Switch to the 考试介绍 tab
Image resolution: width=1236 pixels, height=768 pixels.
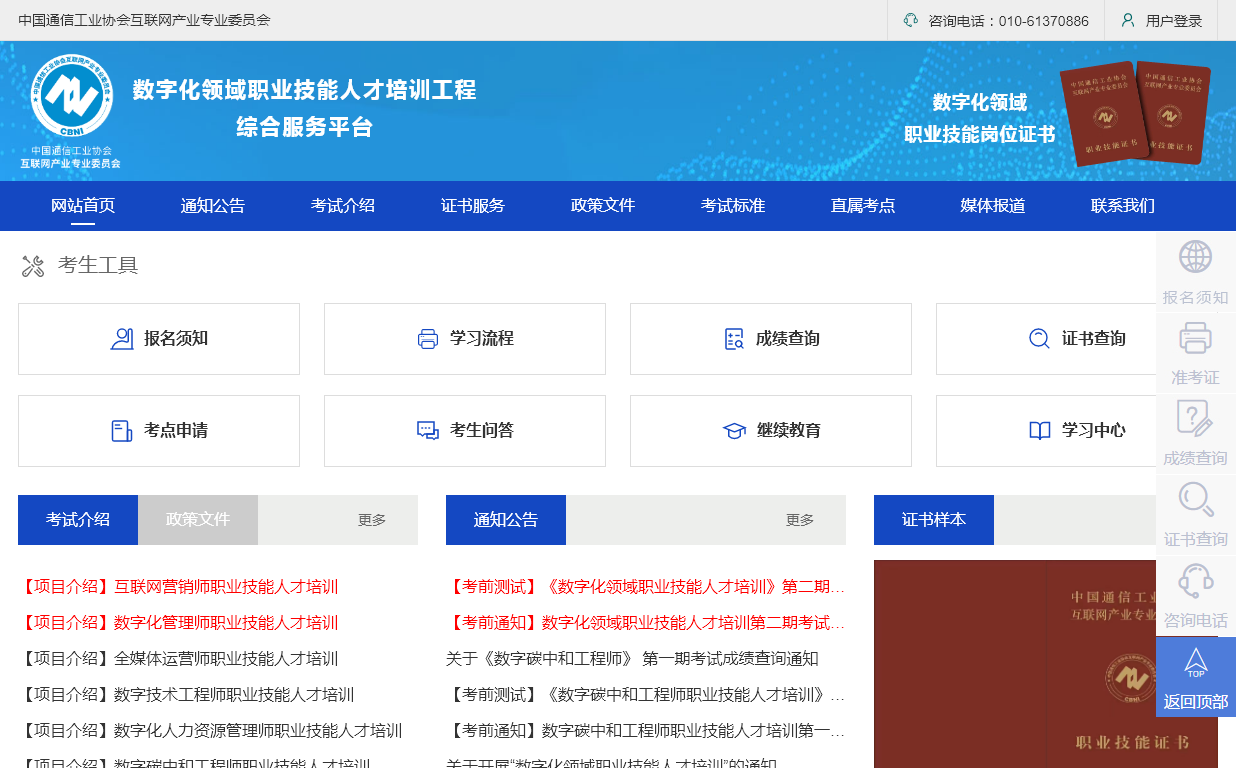coord(78,520)
